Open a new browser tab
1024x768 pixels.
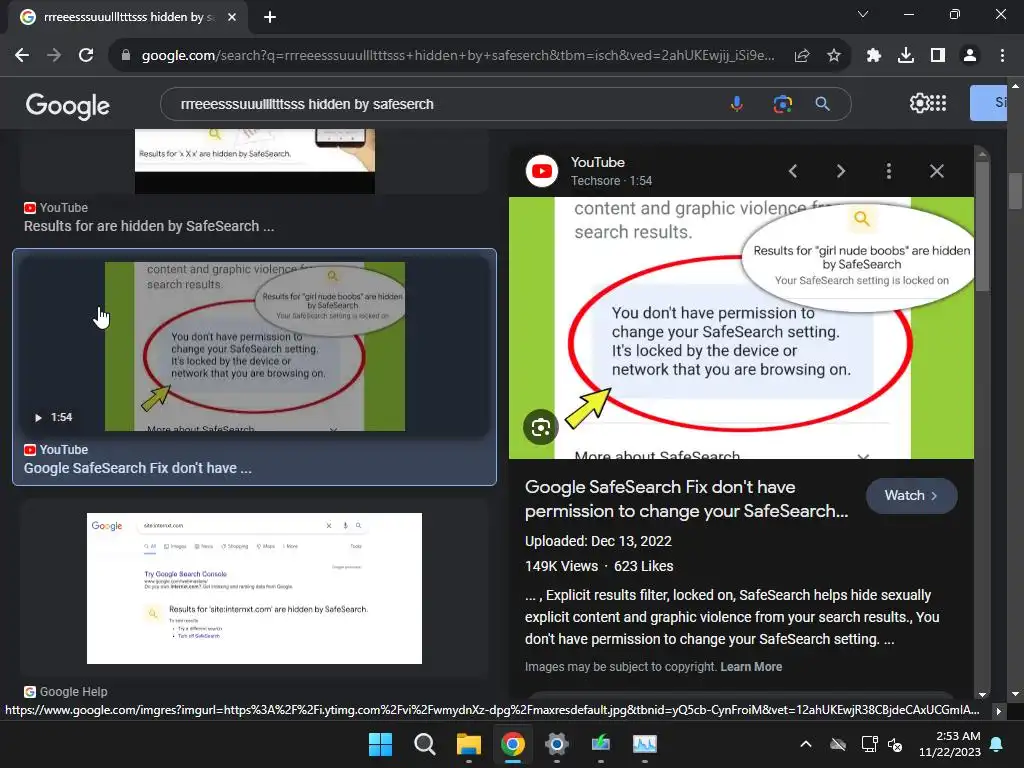(270, 18)
